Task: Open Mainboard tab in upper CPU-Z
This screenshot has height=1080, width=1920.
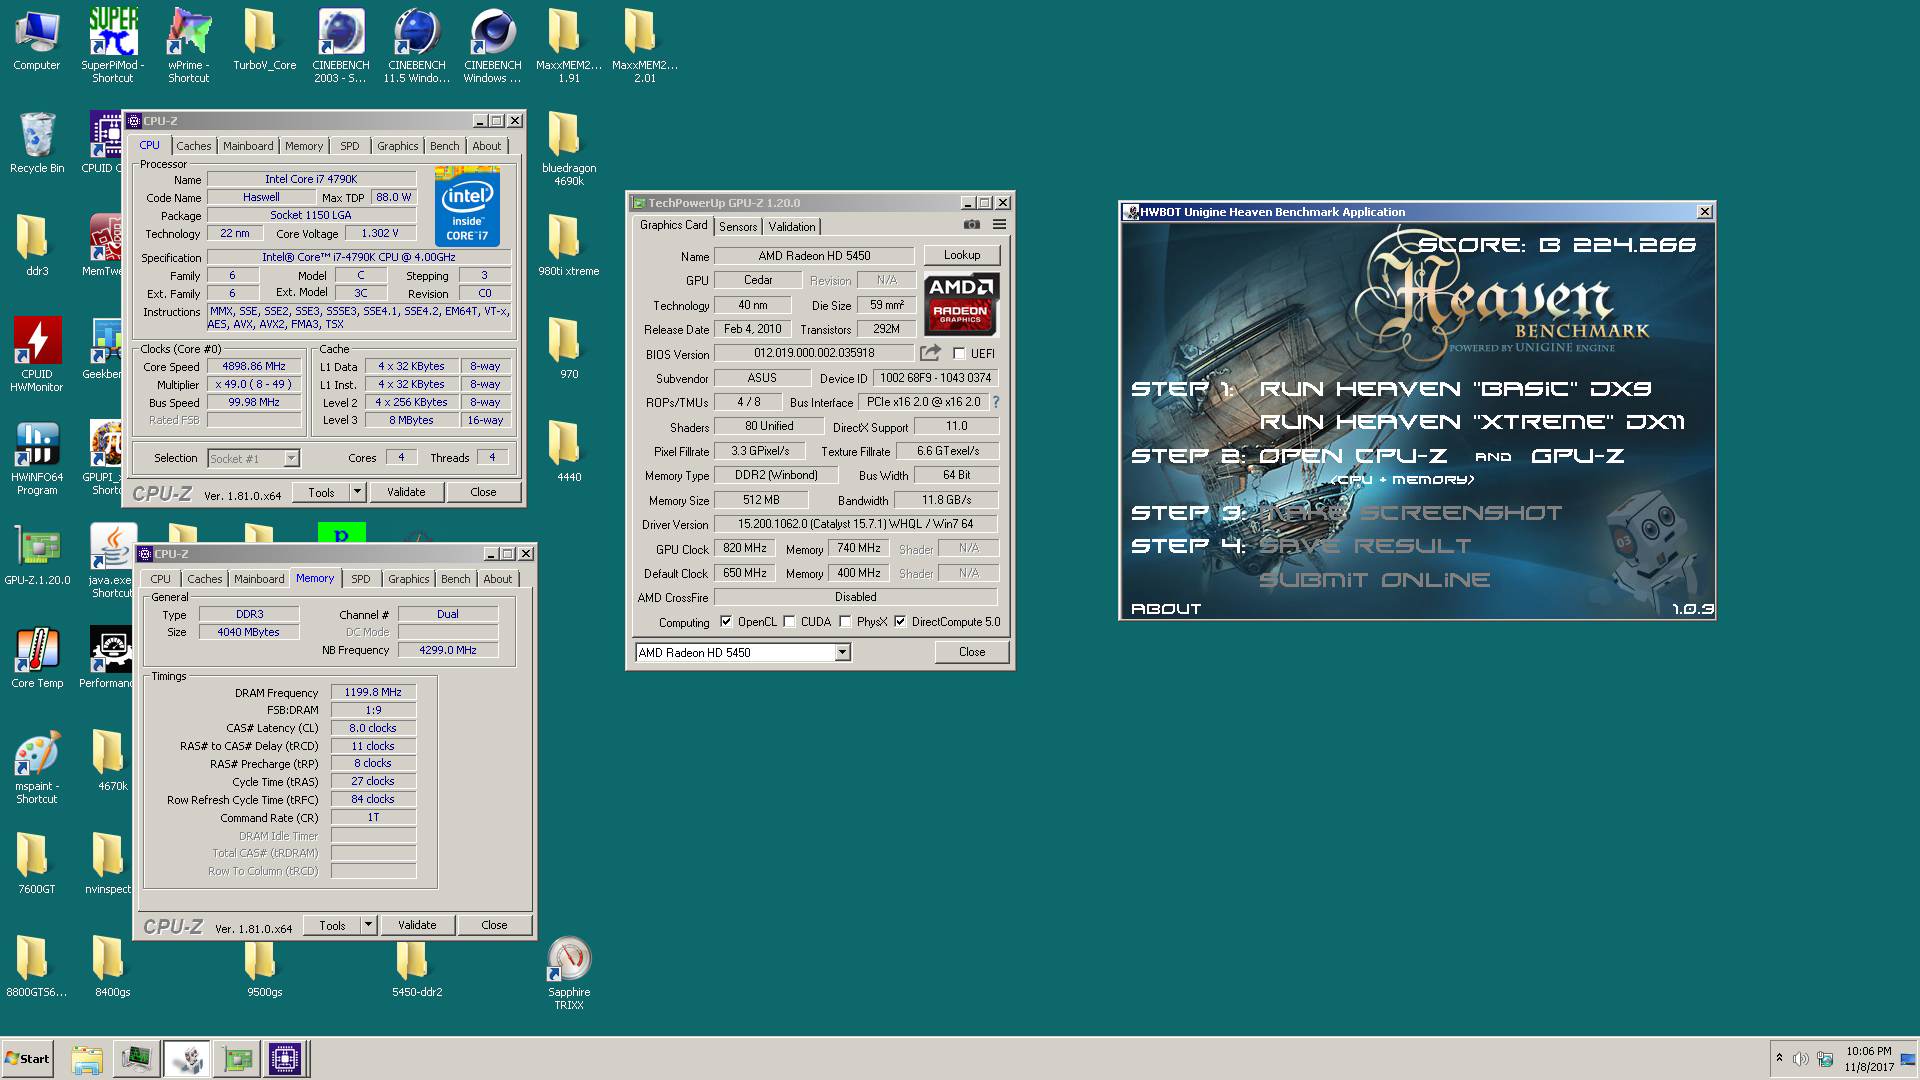Action: 248,146
